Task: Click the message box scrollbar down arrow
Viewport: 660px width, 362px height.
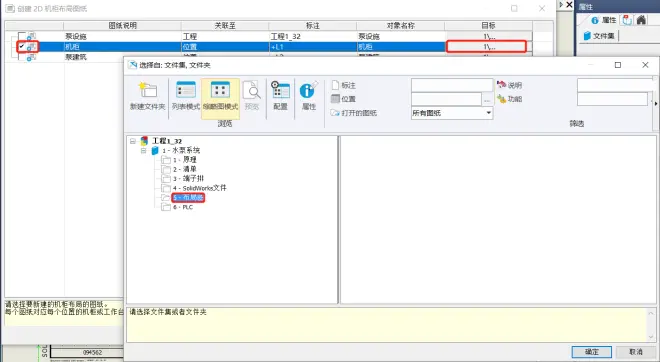Action: [651, 337]
